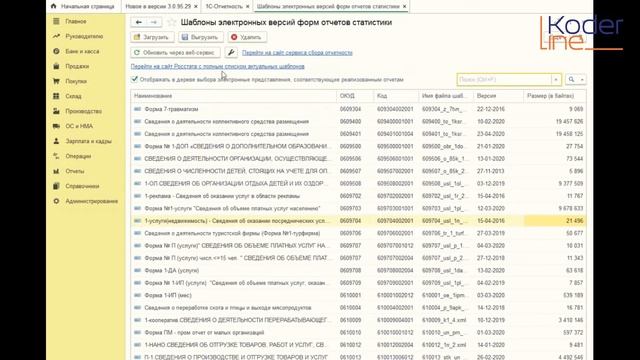Open the Справочники sidebar icon
The image size is (640, 360).
[56, 186]
